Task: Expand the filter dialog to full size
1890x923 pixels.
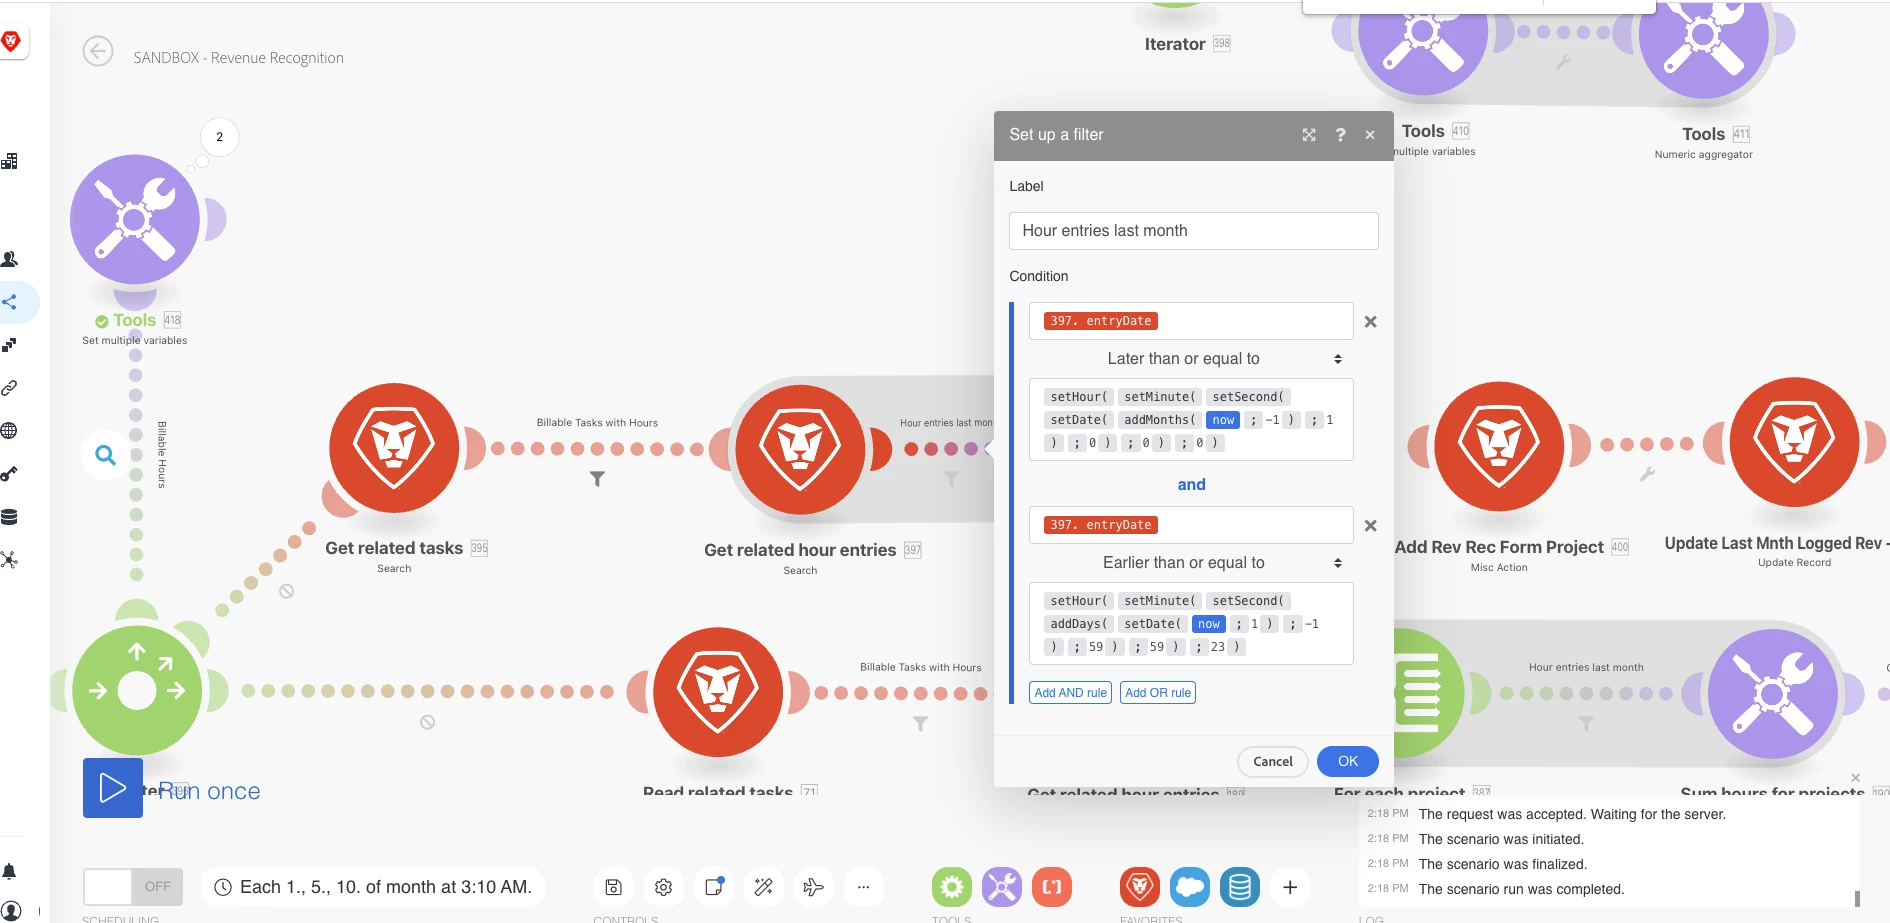Action: click(1309, 135)
